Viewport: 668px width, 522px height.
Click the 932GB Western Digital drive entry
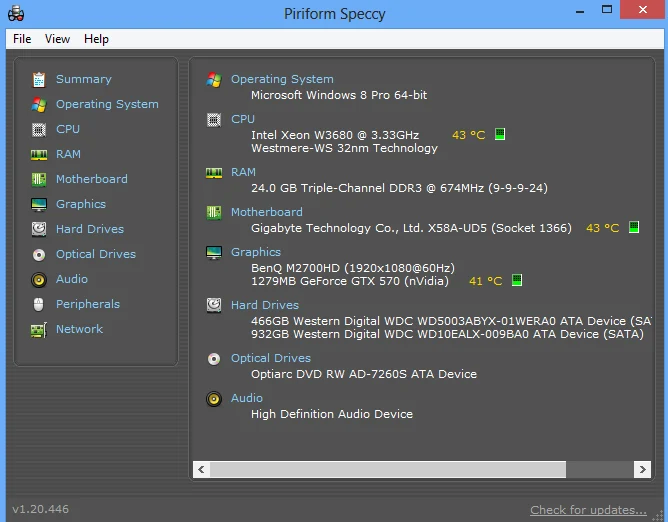[x=447, y=334]
